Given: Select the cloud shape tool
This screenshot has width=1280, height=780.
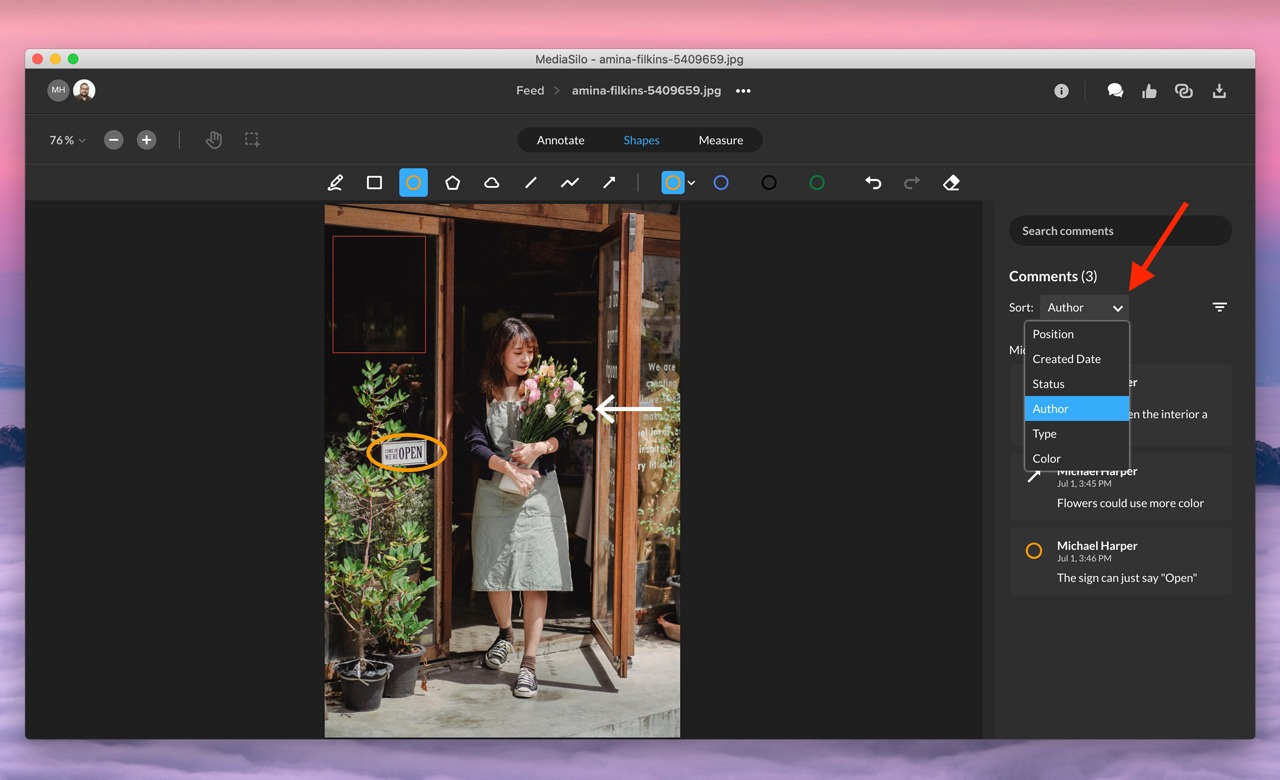Looking at the screenshot, I should [x=491, y=183].
